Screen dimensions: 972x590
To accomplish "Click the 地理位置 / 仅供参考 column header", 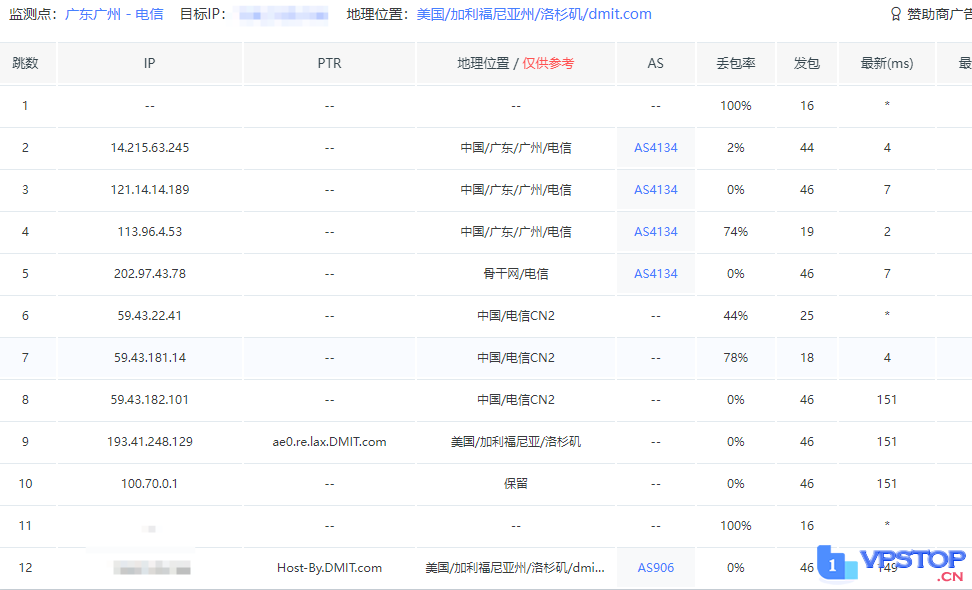I will [515, 62].
